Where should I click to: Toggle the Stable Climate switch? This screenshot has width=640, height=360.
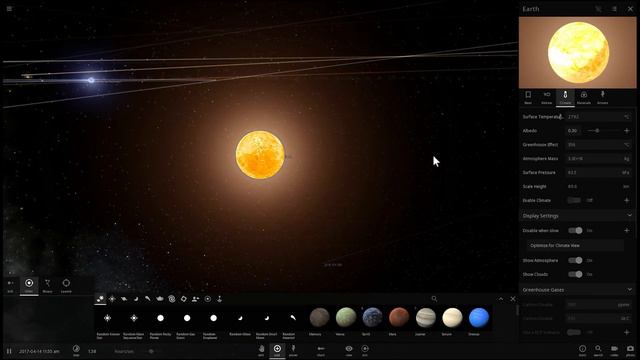coord(574,200)
